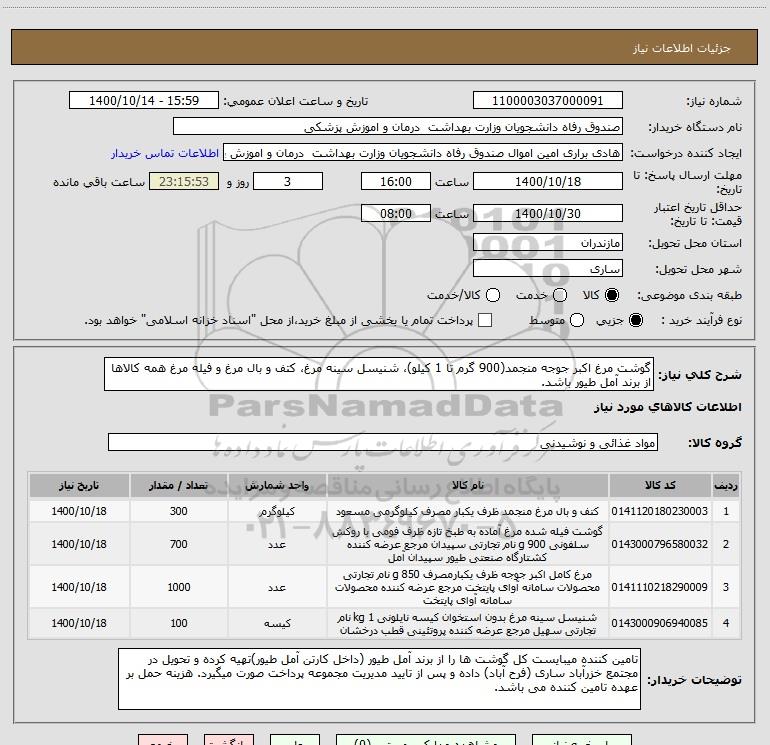Select the کالا/خدمت radio button

[x=493, y=295]
